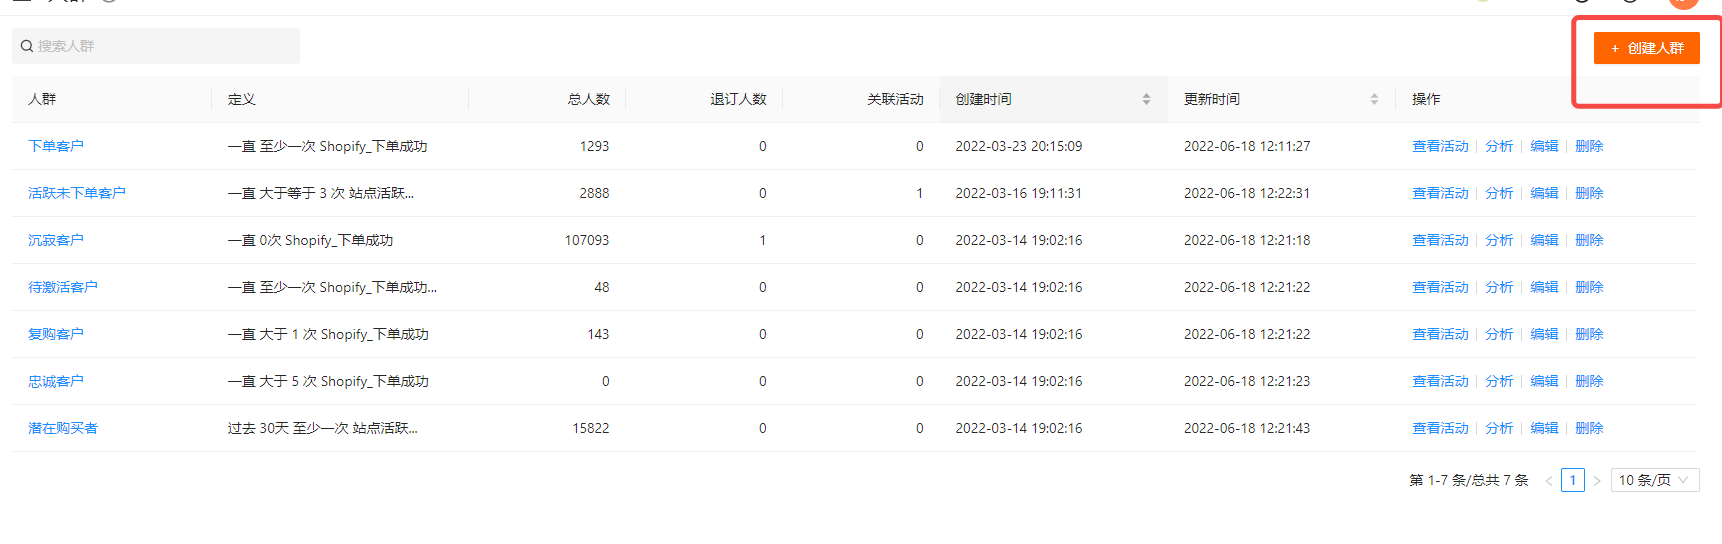Click 删除 in 活跃未下单客户 row
Image resolution: width=1722 pixels, height=544 pixels.
(1589, 193)
